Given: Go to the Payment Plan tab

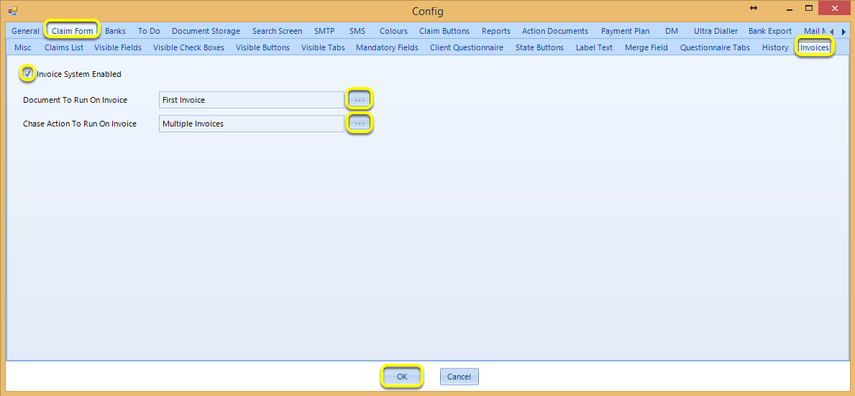Looking at the screenshot, I should tap(625, 31).
